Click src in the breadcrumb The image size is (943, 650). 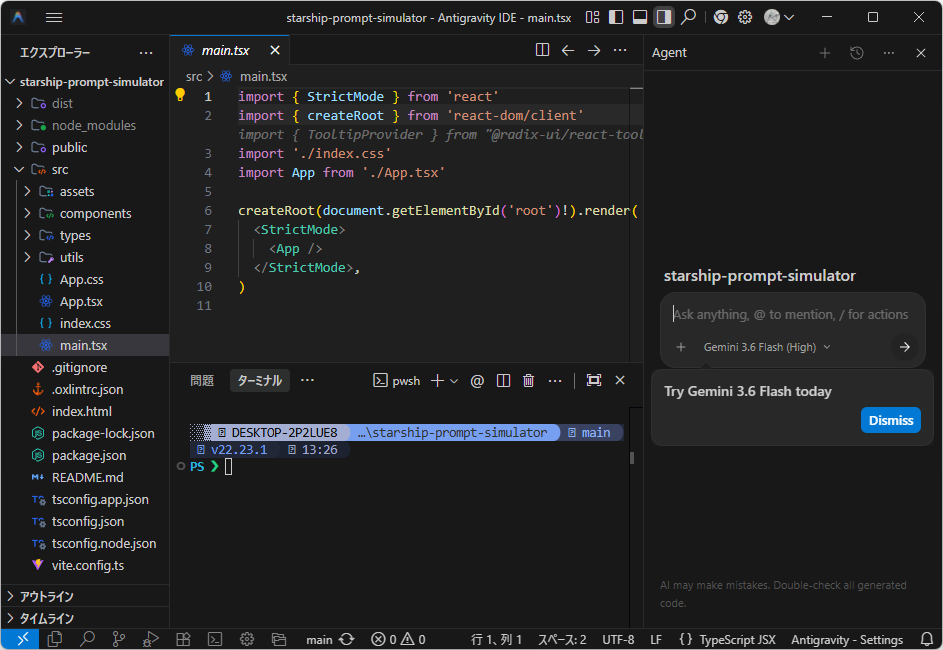click(x=194, y=76)
